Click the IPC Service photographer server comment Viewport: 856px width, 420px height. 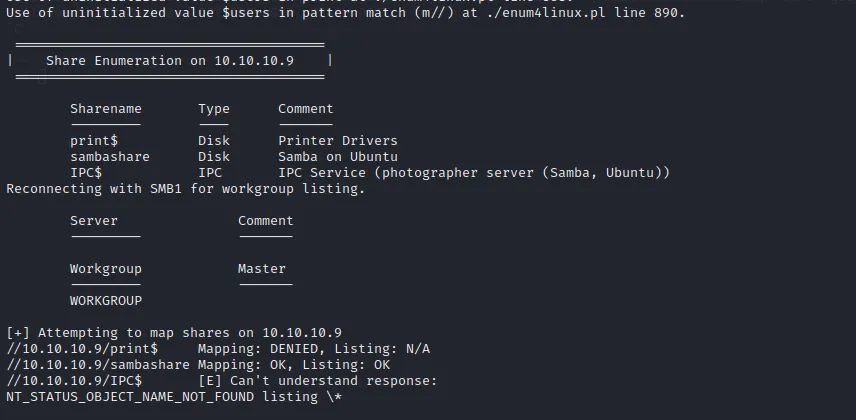tap(473, 173)
